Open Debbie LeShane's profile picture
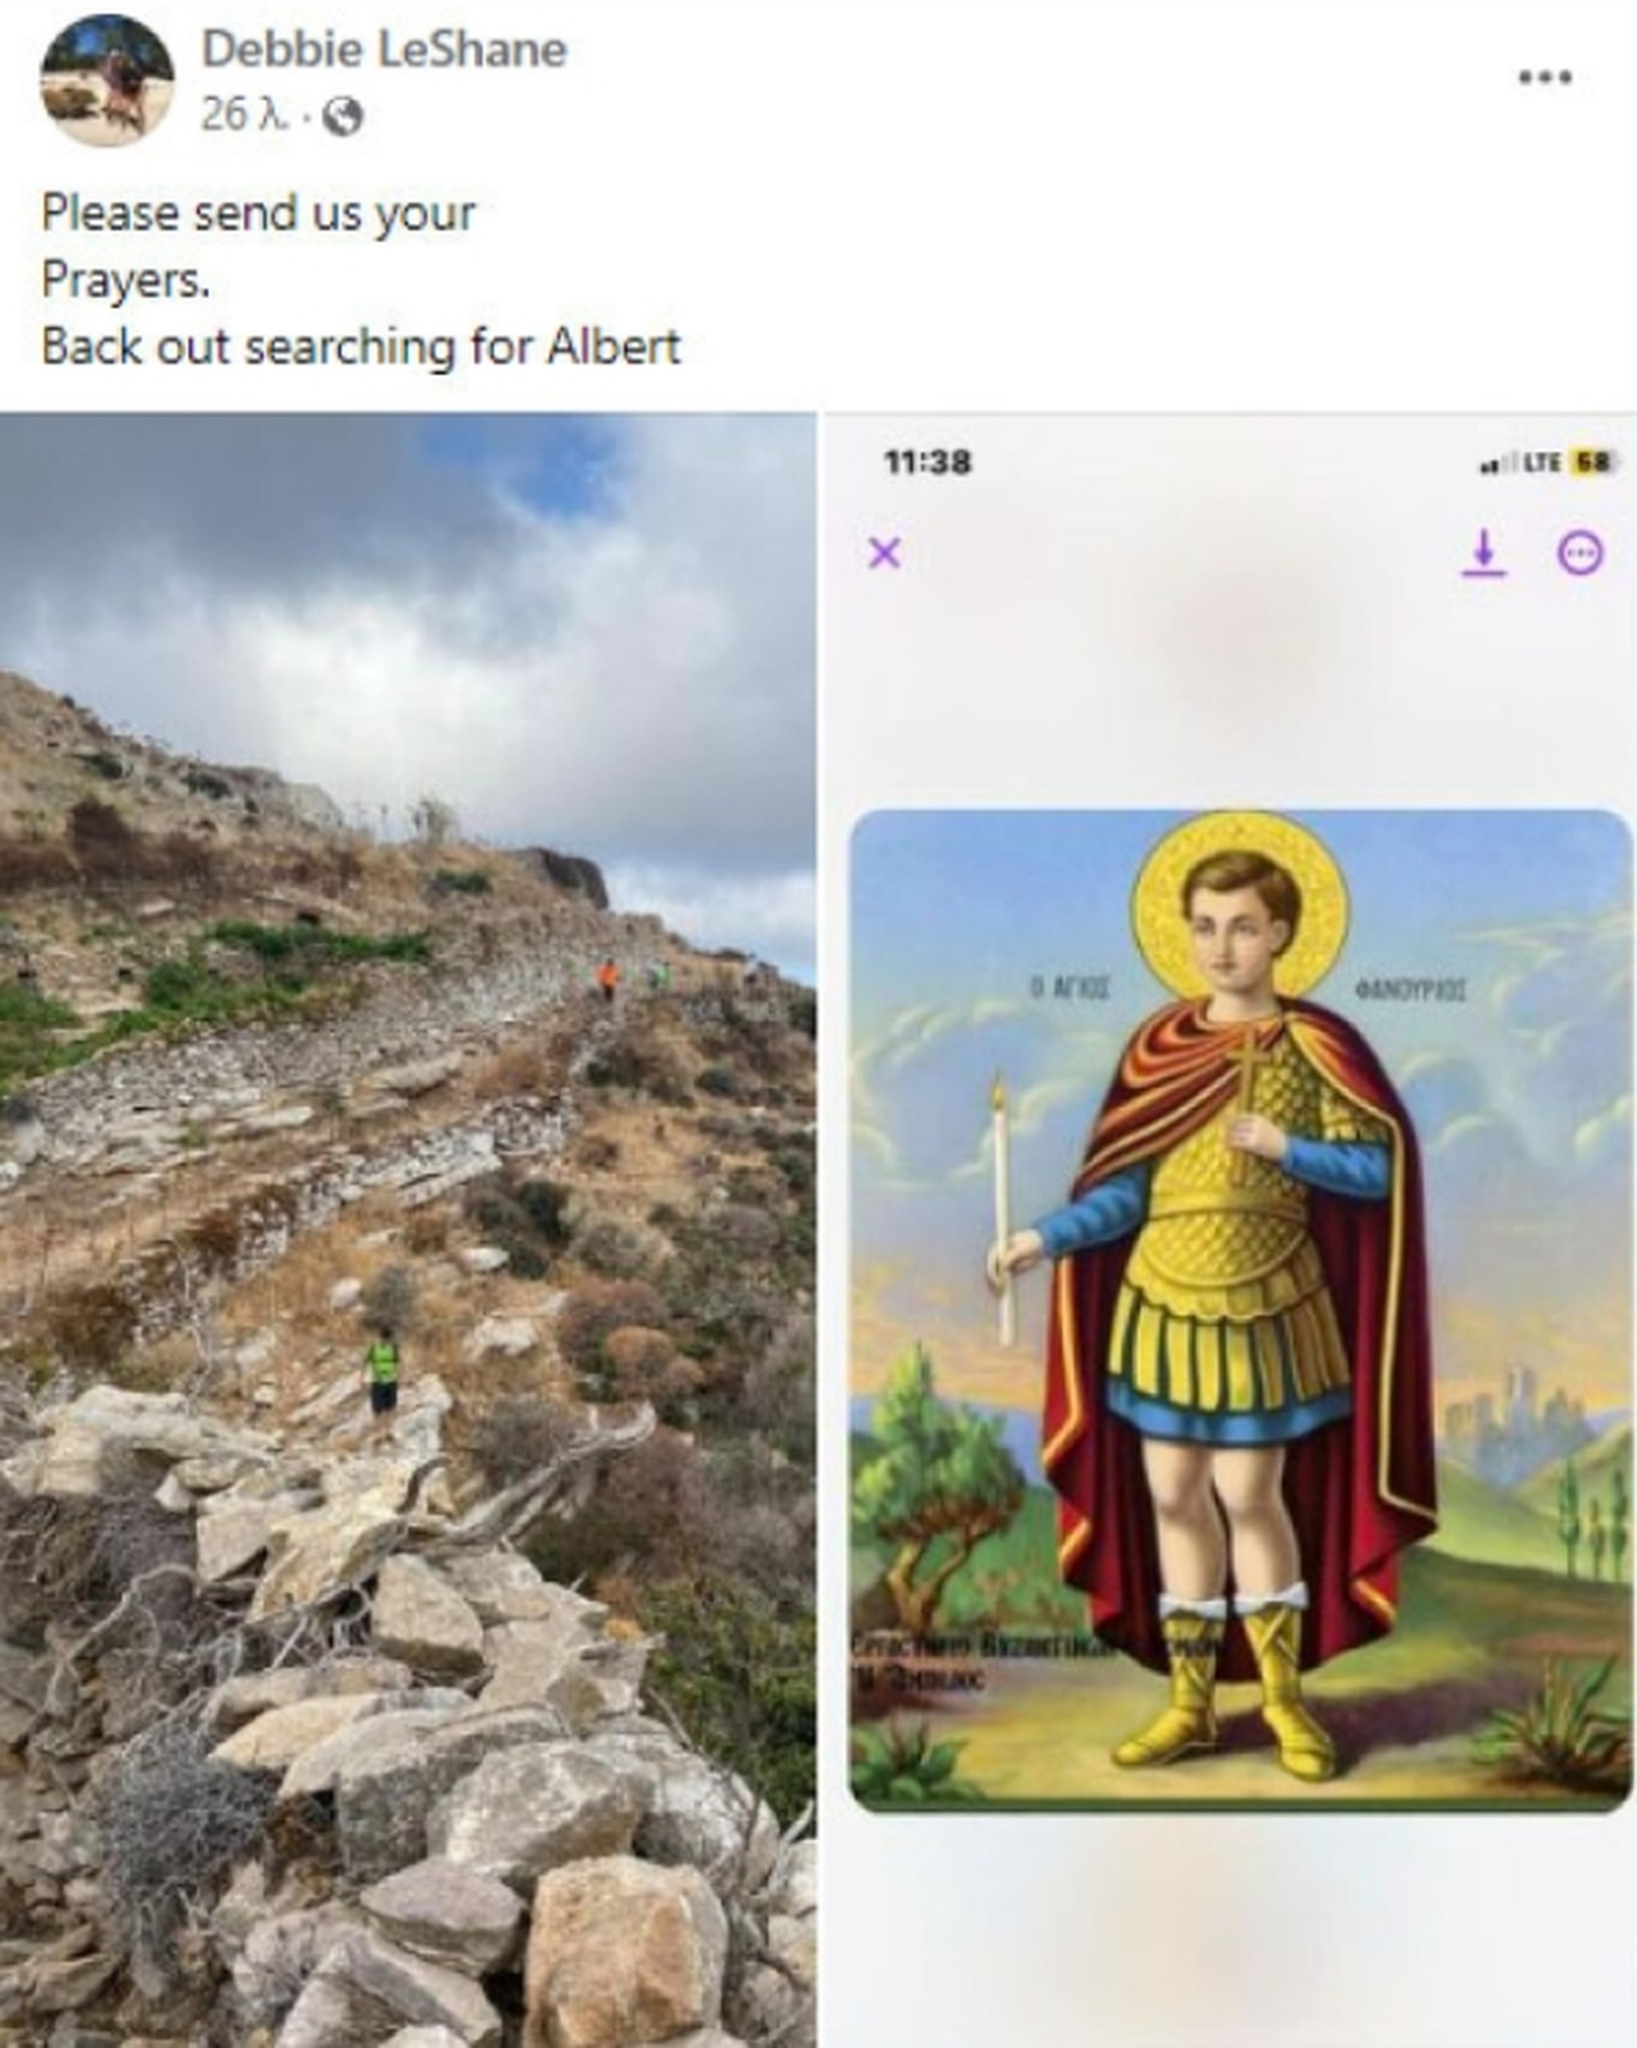Screen dimensions: 1637x2048 coord(107,81)
